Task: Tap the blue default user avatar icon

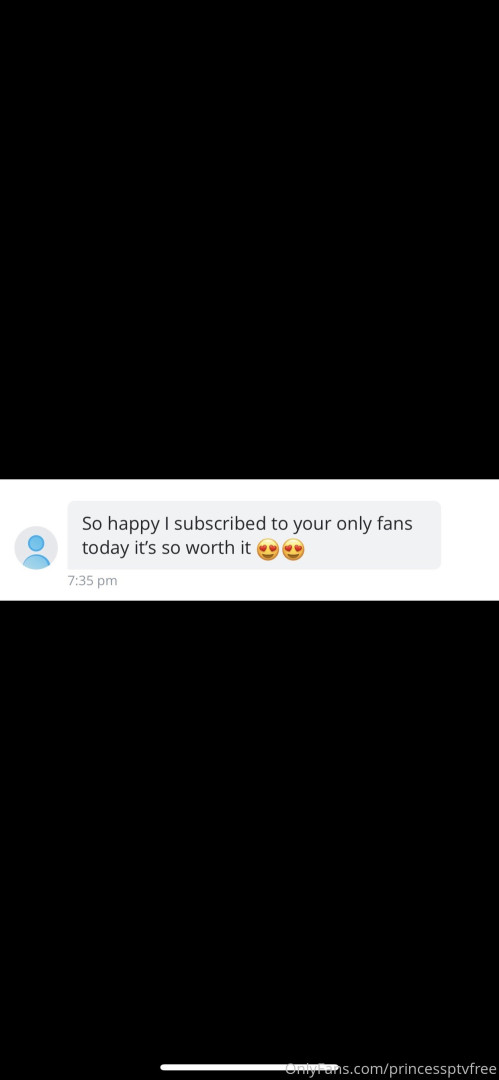Action: pyautogui.click(x=36, y=551)
